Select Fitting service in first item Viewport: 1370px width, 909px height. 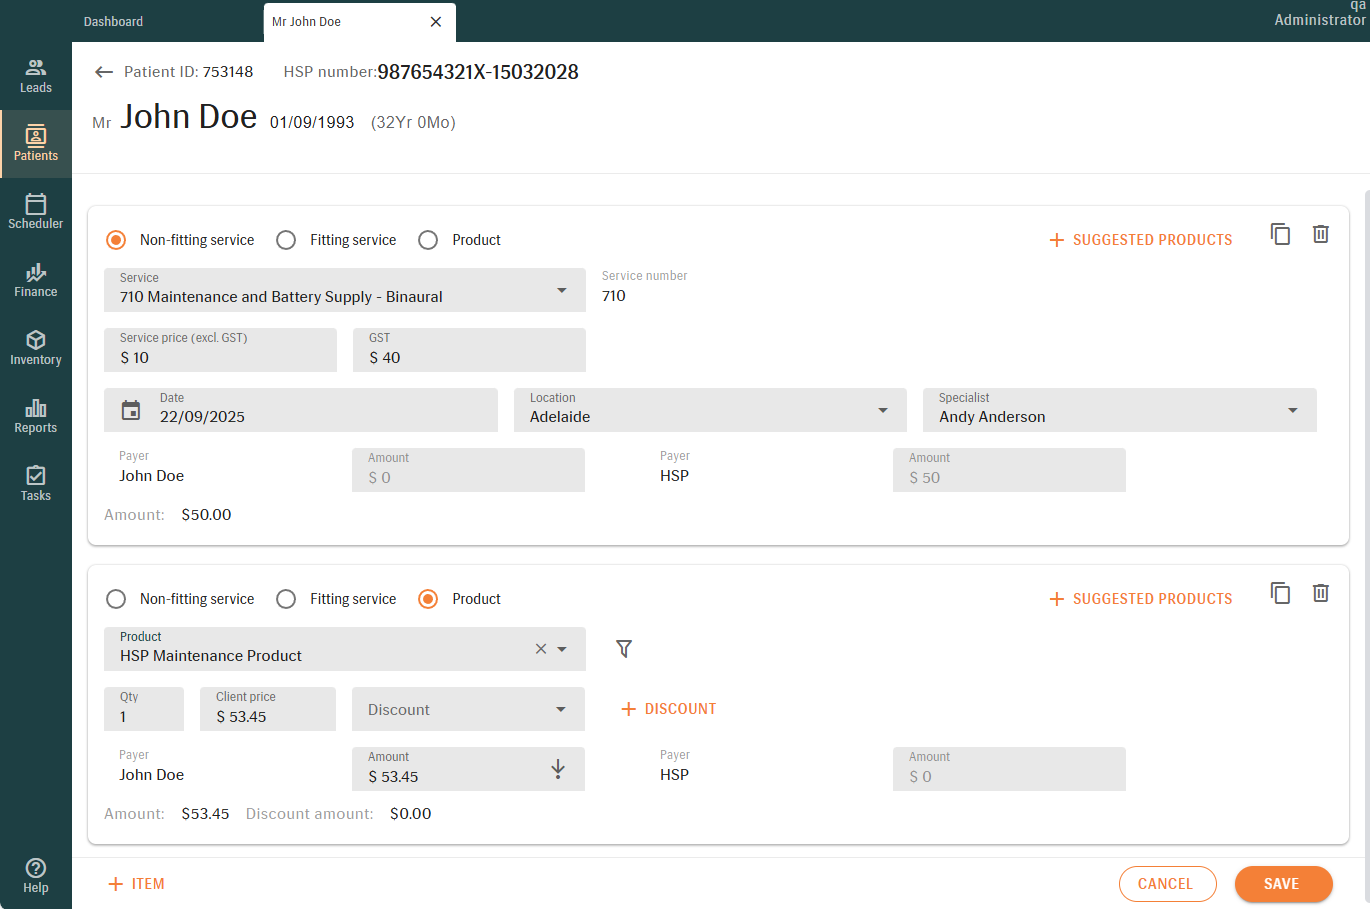(x=287, y=240)
